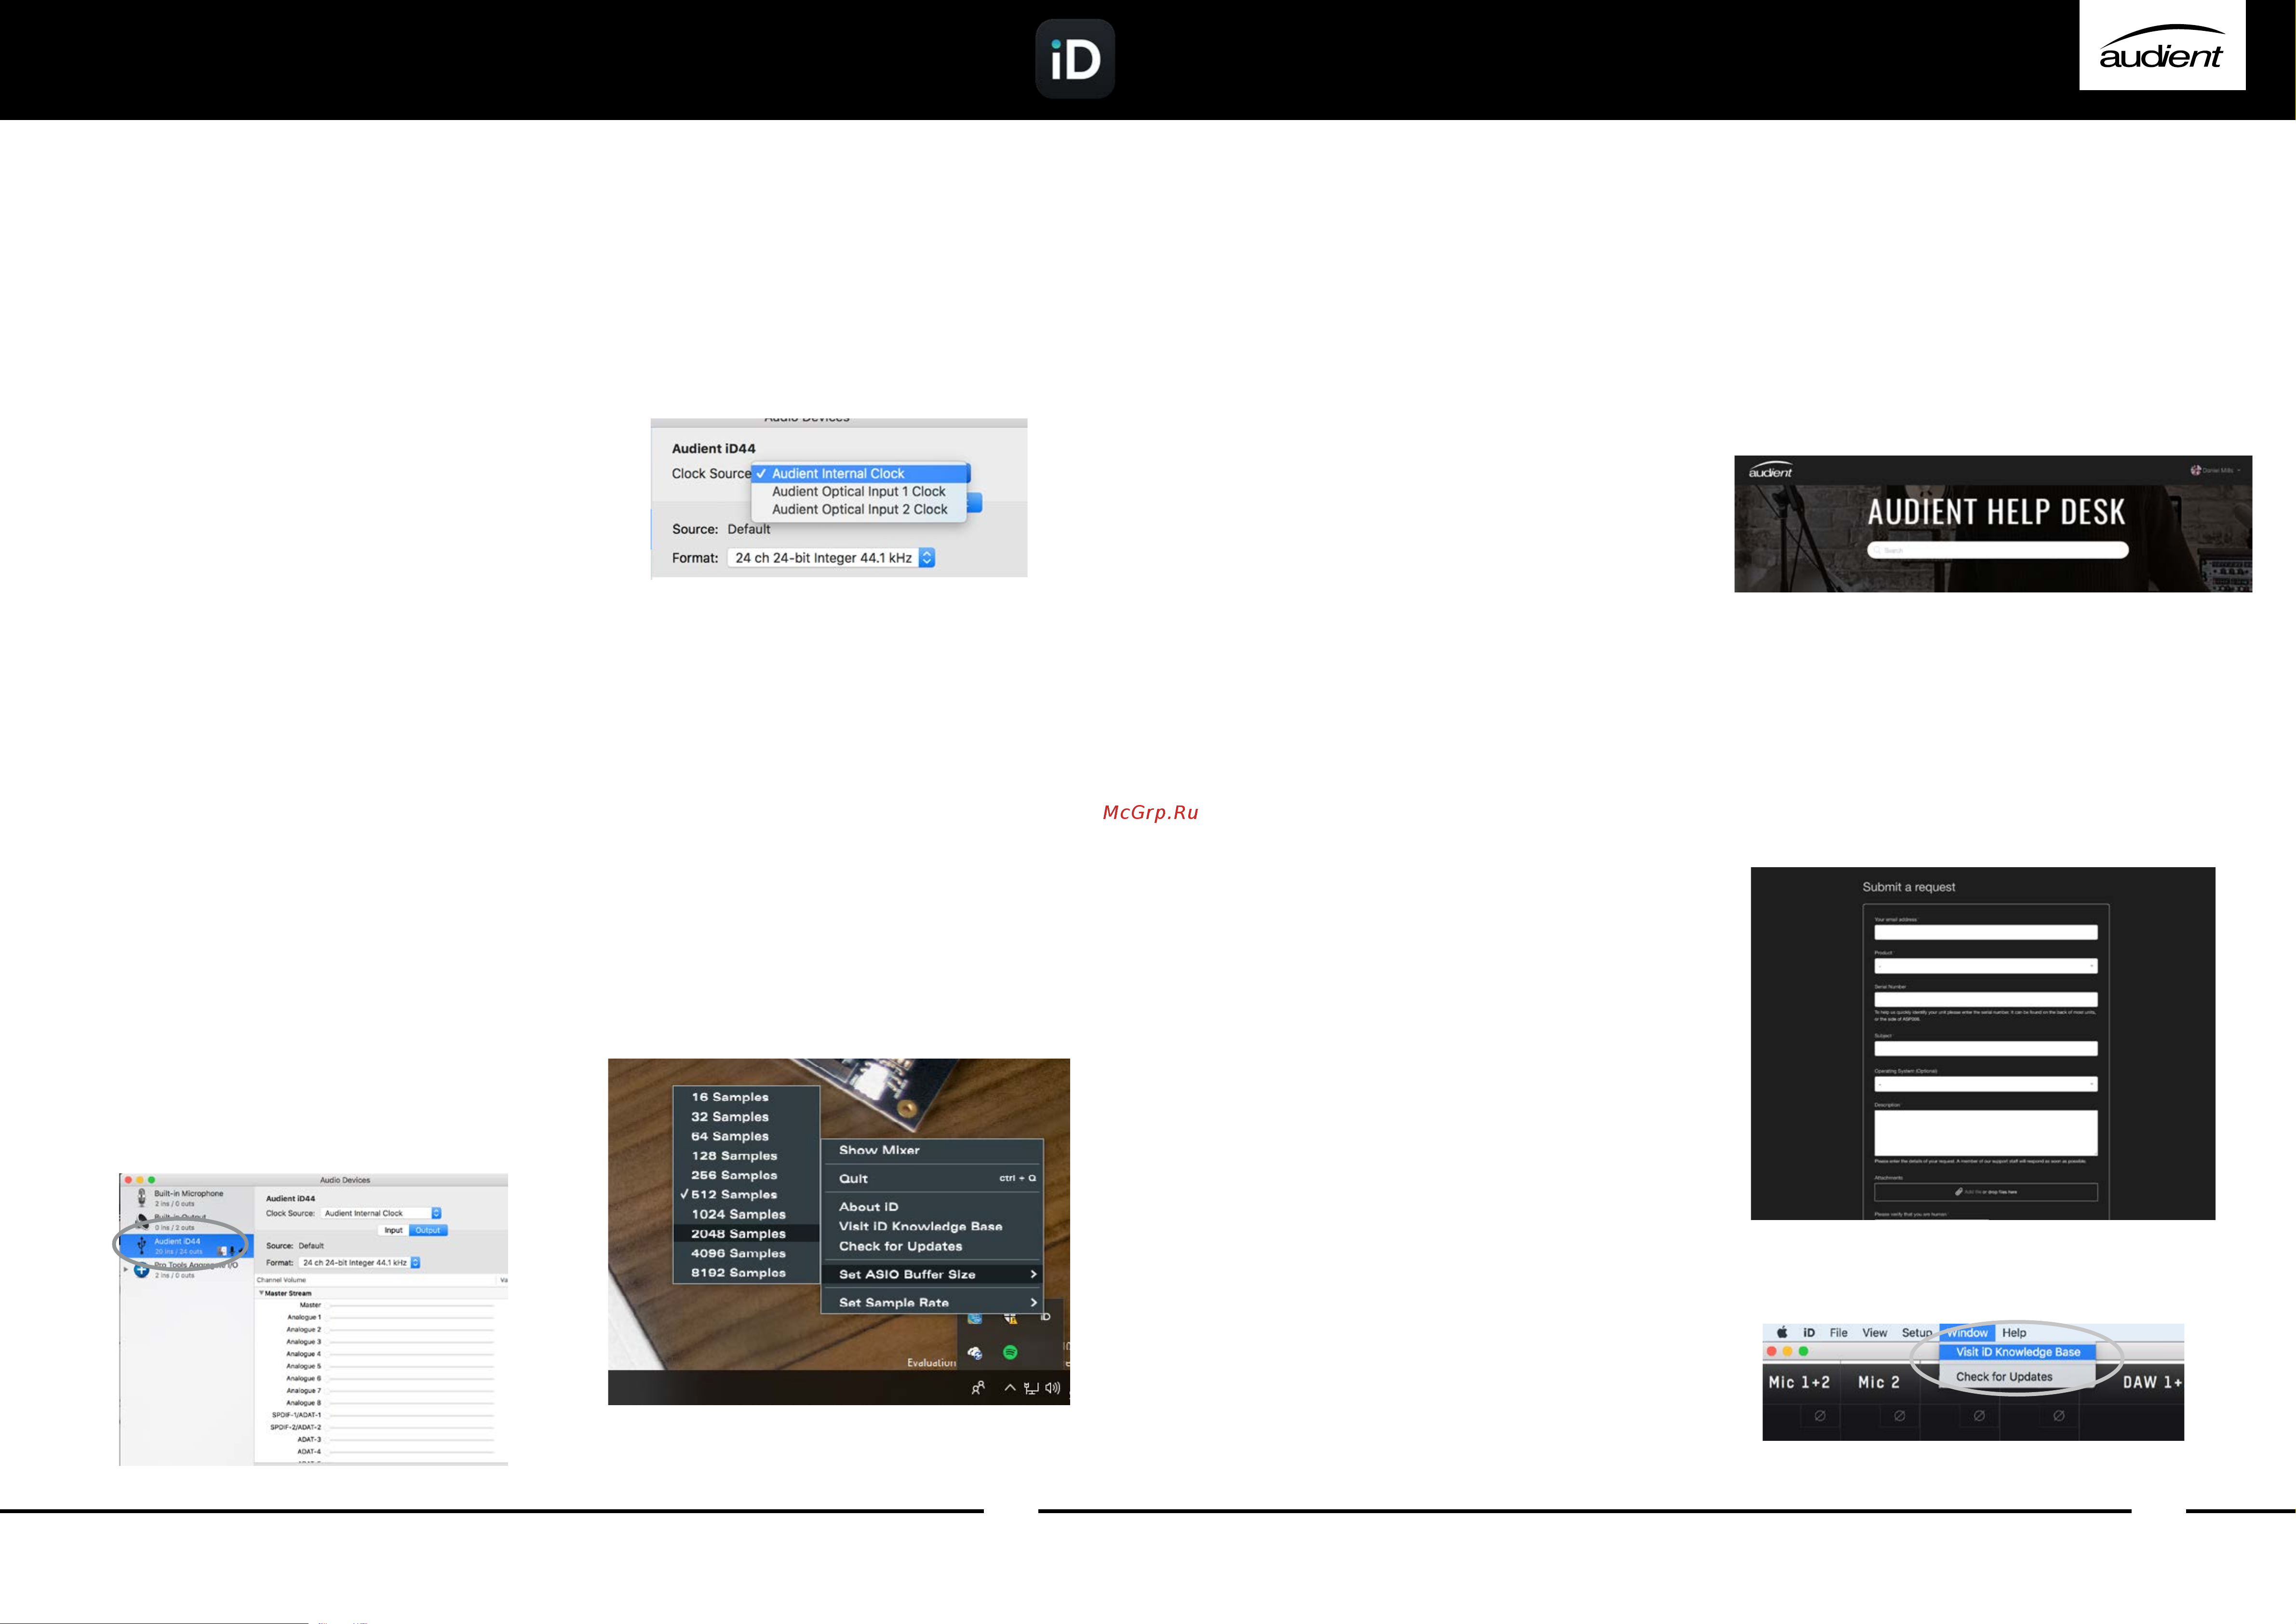Expand Set ASIO Buffer Size submenu
The width and height of the screenshot is (2296, 1624).
point(932,1274)
